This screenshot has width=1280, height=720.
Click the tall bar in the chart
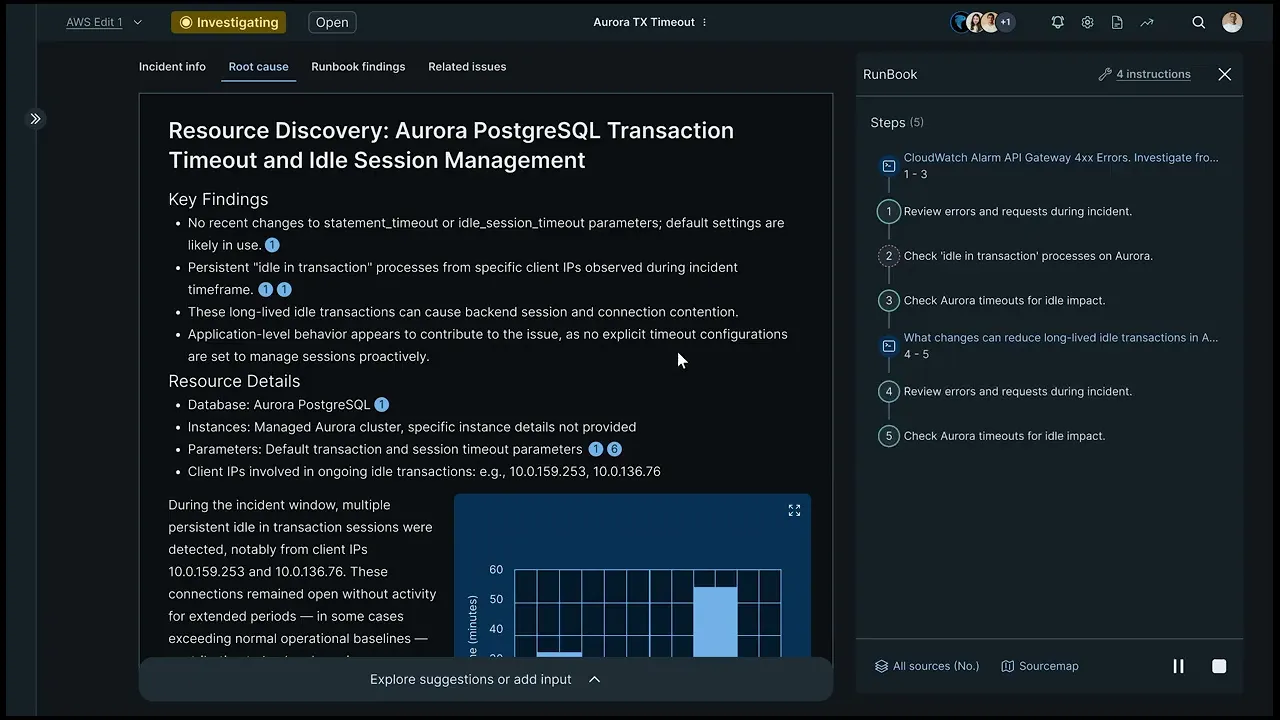coord(715,621)
